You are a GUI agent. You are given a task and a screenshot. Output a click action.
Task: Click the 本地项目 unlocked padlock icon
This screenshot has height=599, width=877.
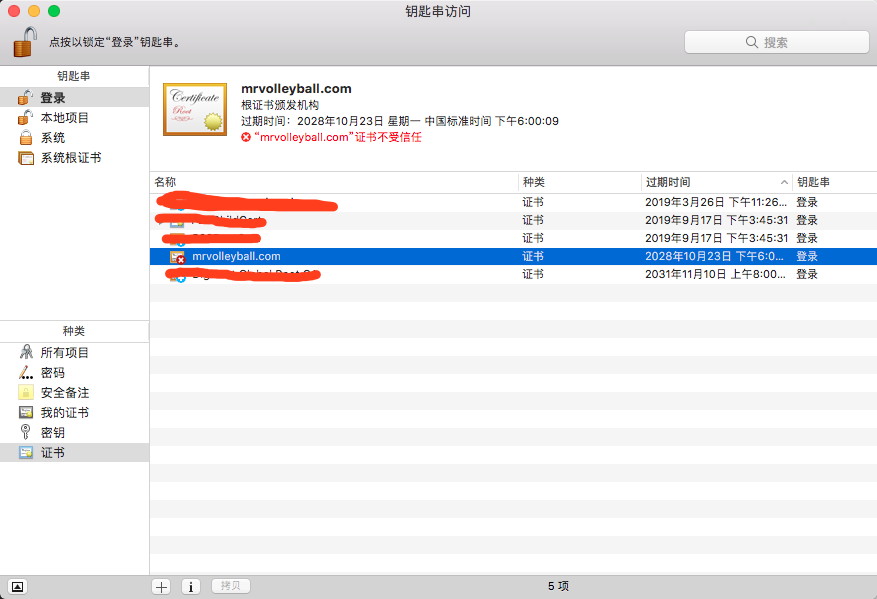coord(25,117)
